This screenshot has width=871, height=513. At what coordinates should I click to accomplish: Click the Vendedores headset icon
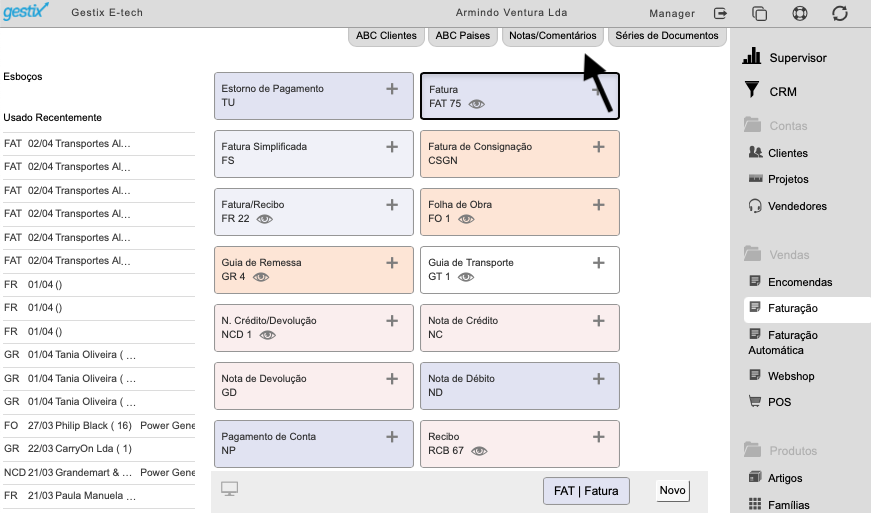pyautogui.click(x=755, y=206)
